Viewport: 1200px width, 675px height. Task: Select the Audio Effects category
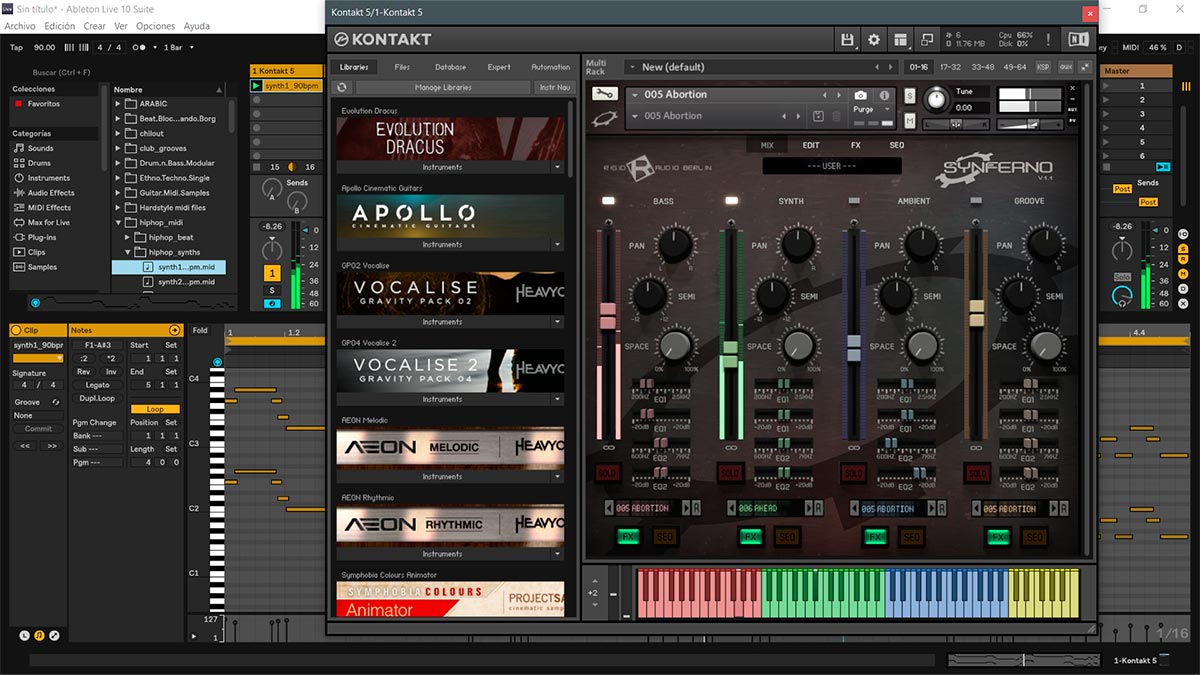pos(51,193)
